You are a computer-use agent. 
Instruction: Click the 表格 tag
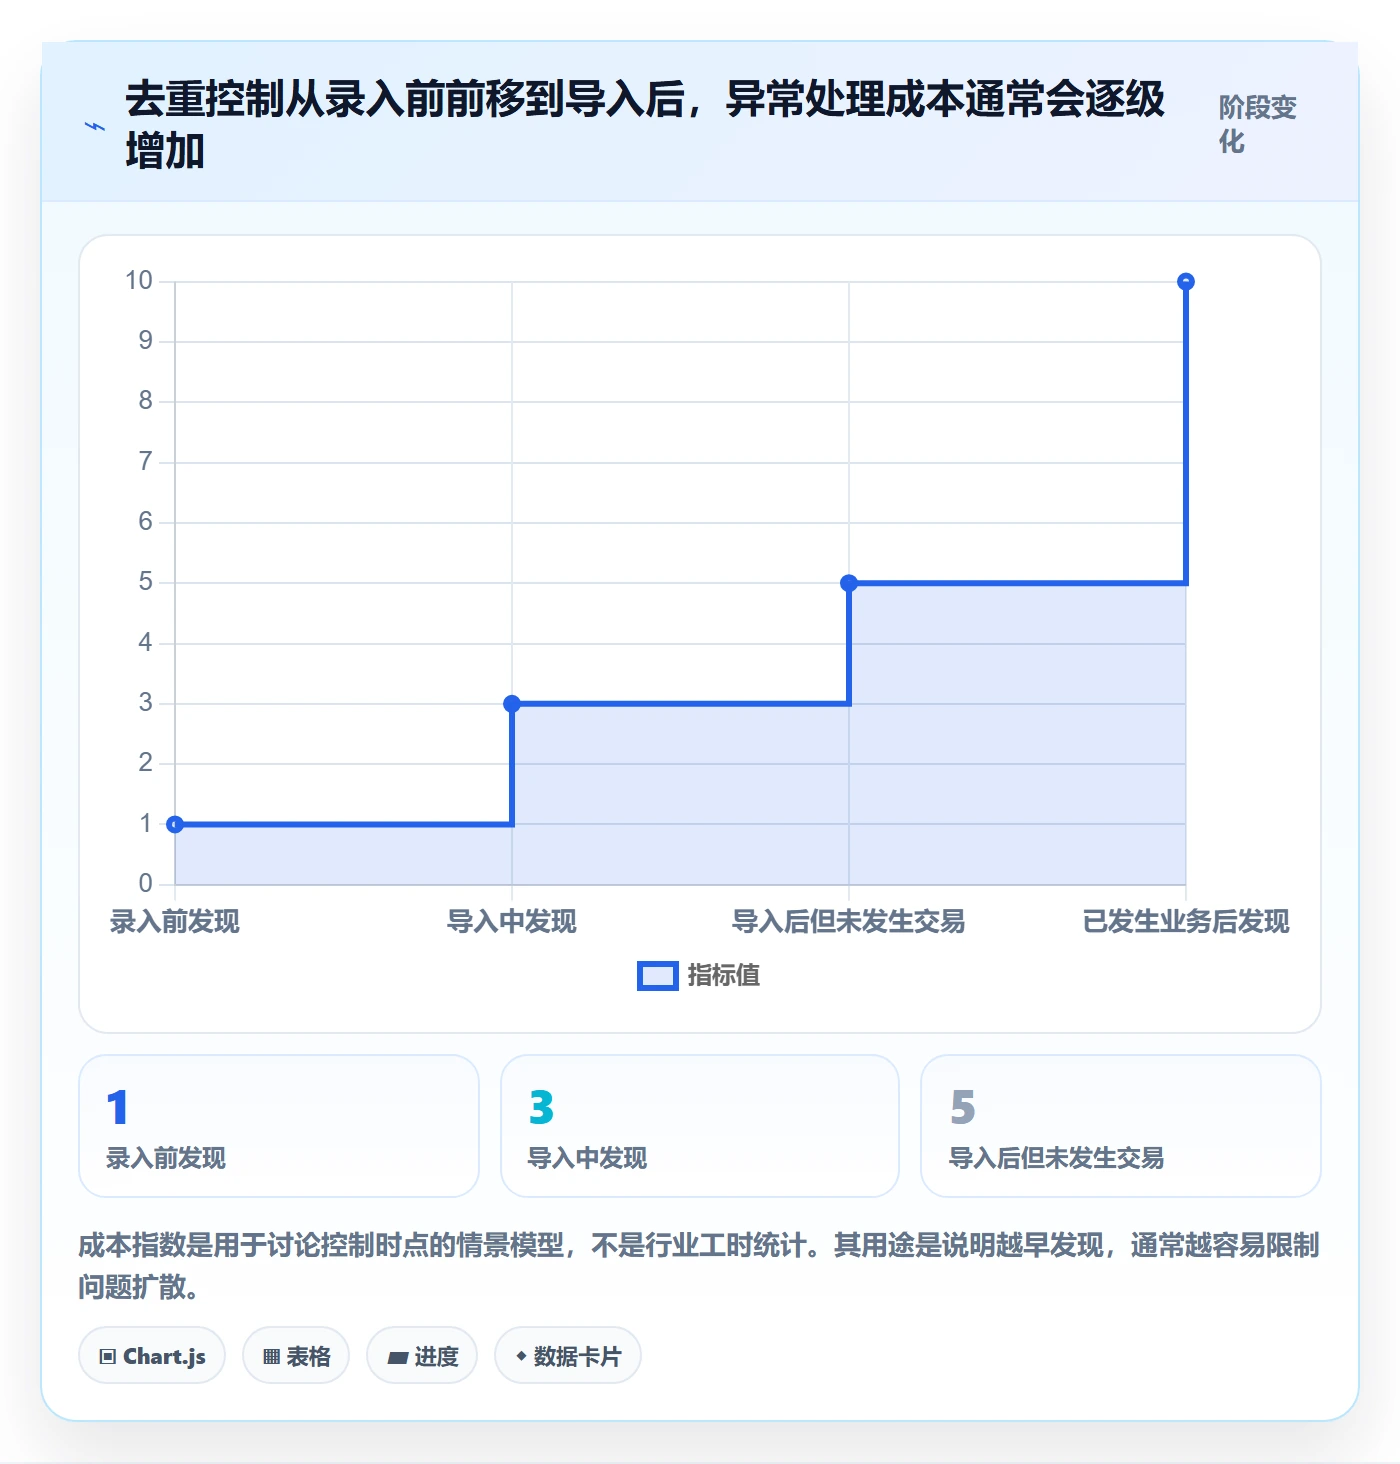tap(296, 1356)
